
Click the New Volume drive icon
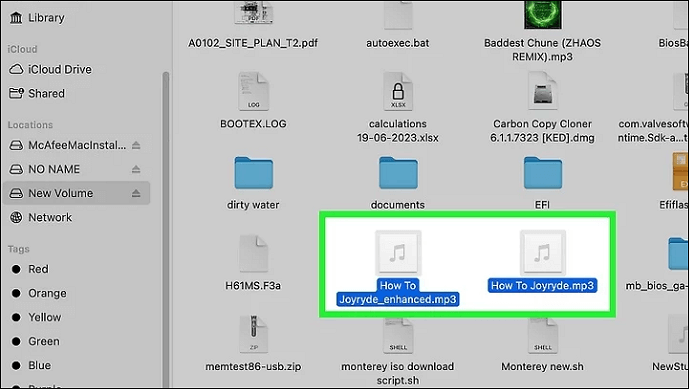click(16, 193)
